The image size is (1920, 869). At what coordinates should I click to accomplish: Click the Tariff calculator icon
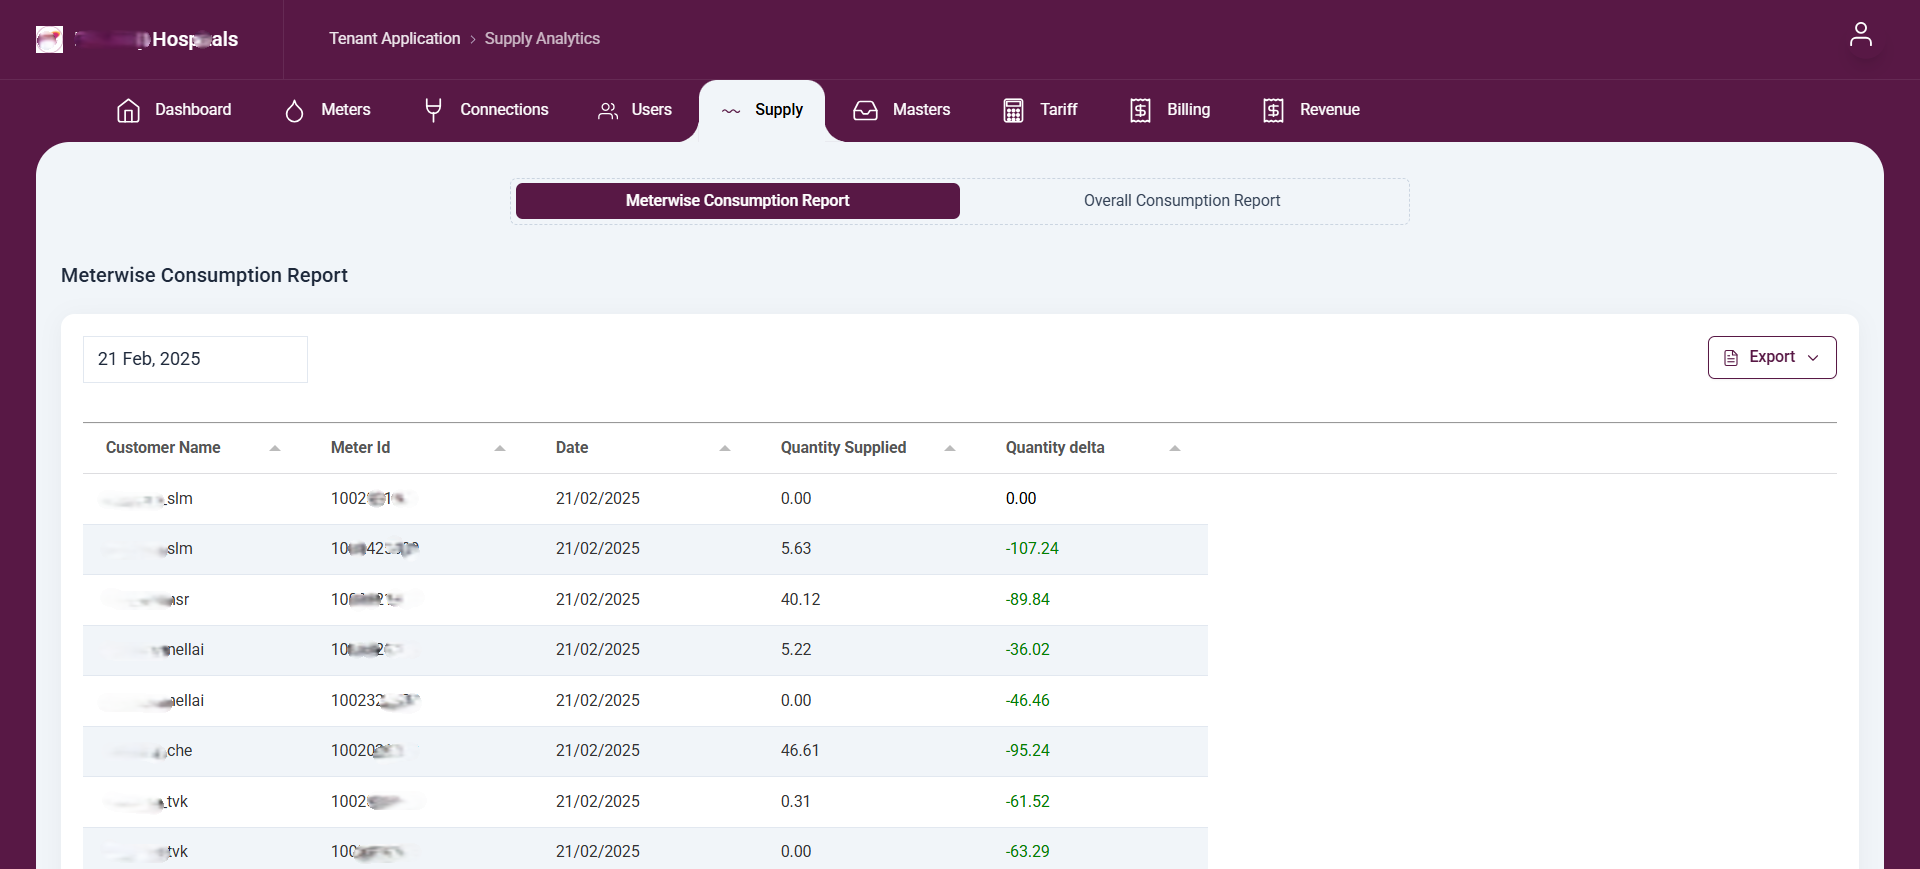click(1013, 110)
